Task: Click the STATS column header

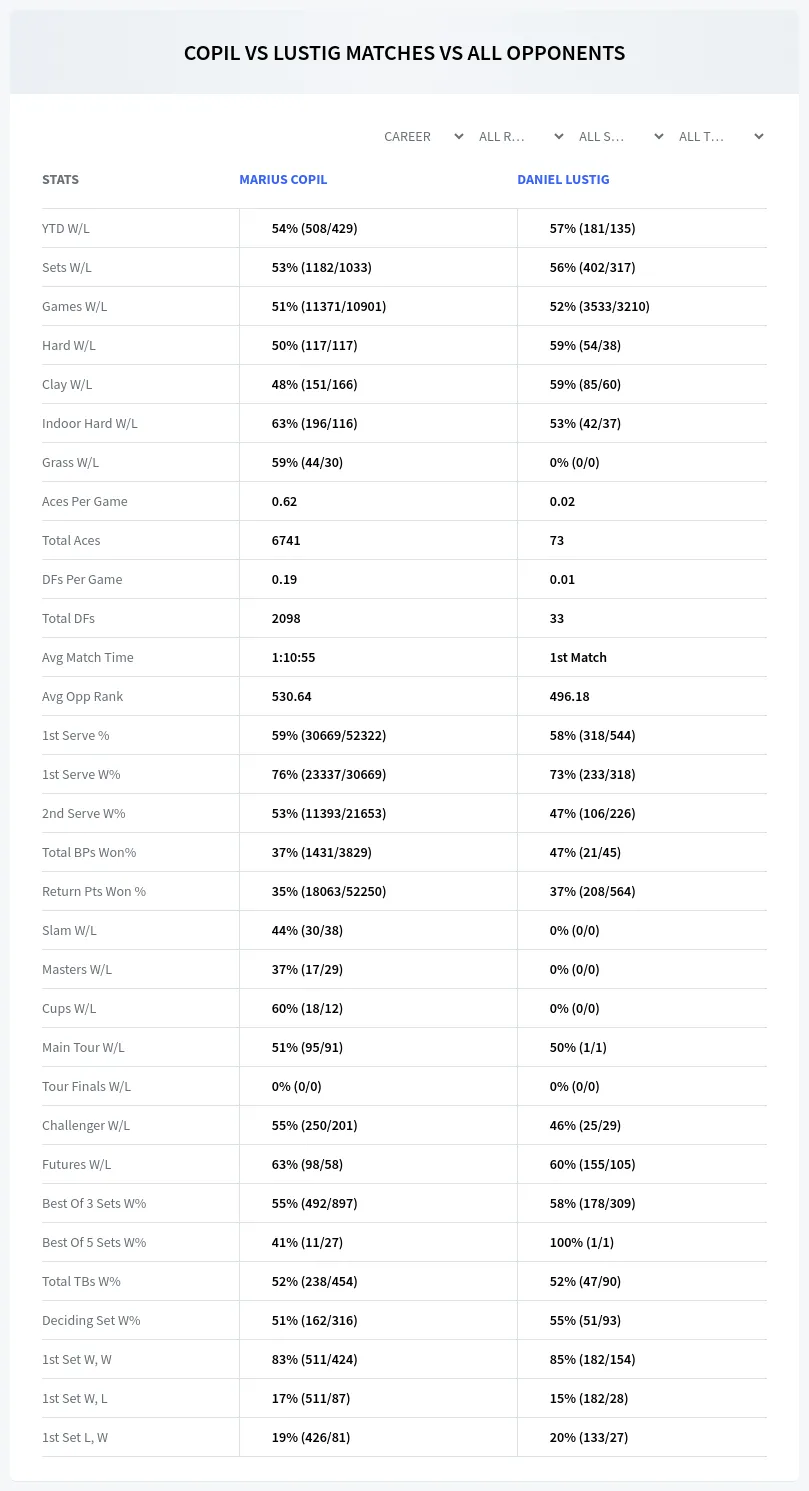Action: pyautogui.click(x=60, y=180)
